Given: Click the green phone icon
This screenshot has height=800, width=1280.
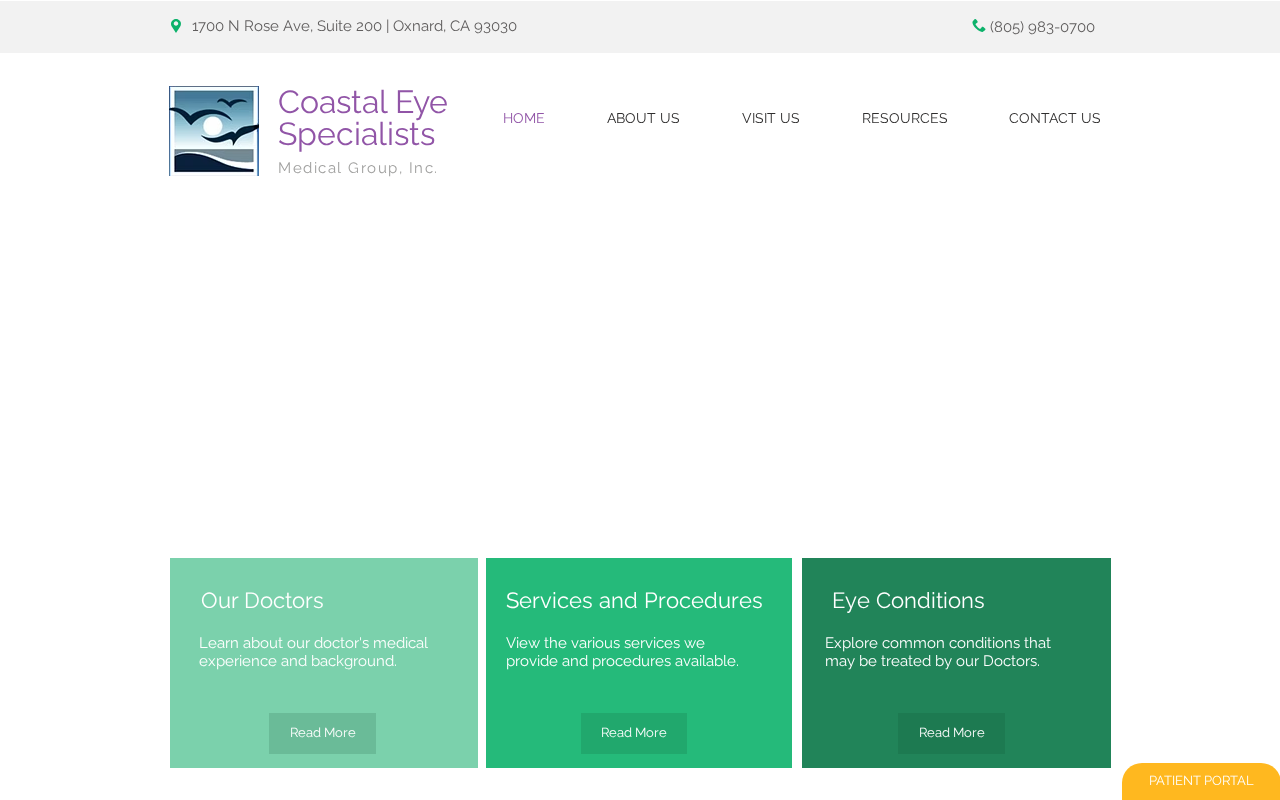Looking at the screenshot, I should pos(979,26).
